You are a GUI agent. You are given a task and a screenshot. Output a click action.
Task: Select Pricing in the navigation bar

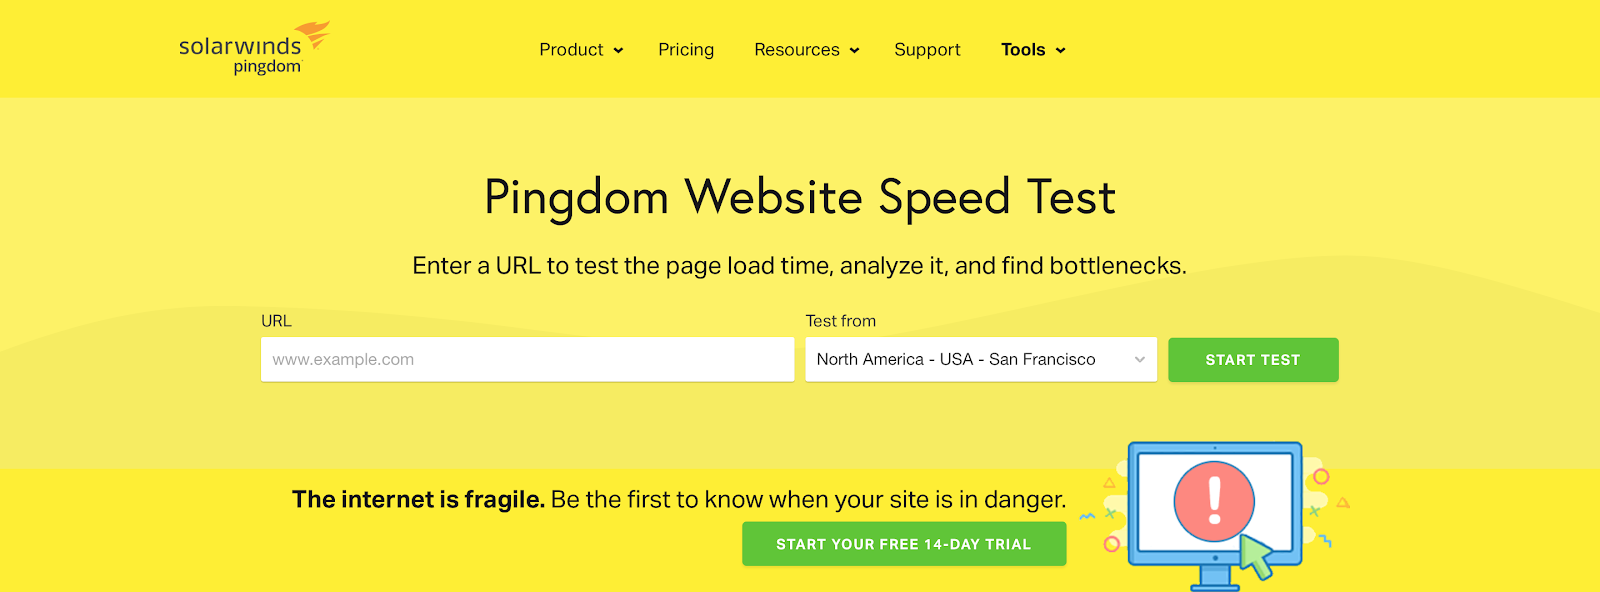686,49
